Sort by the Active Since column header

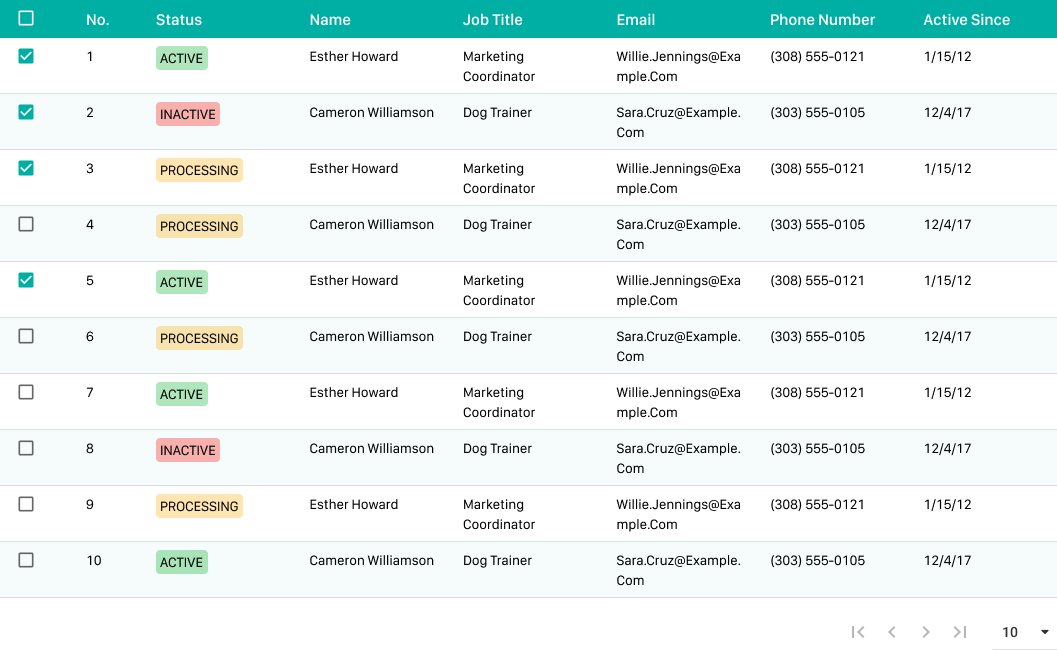967,20
